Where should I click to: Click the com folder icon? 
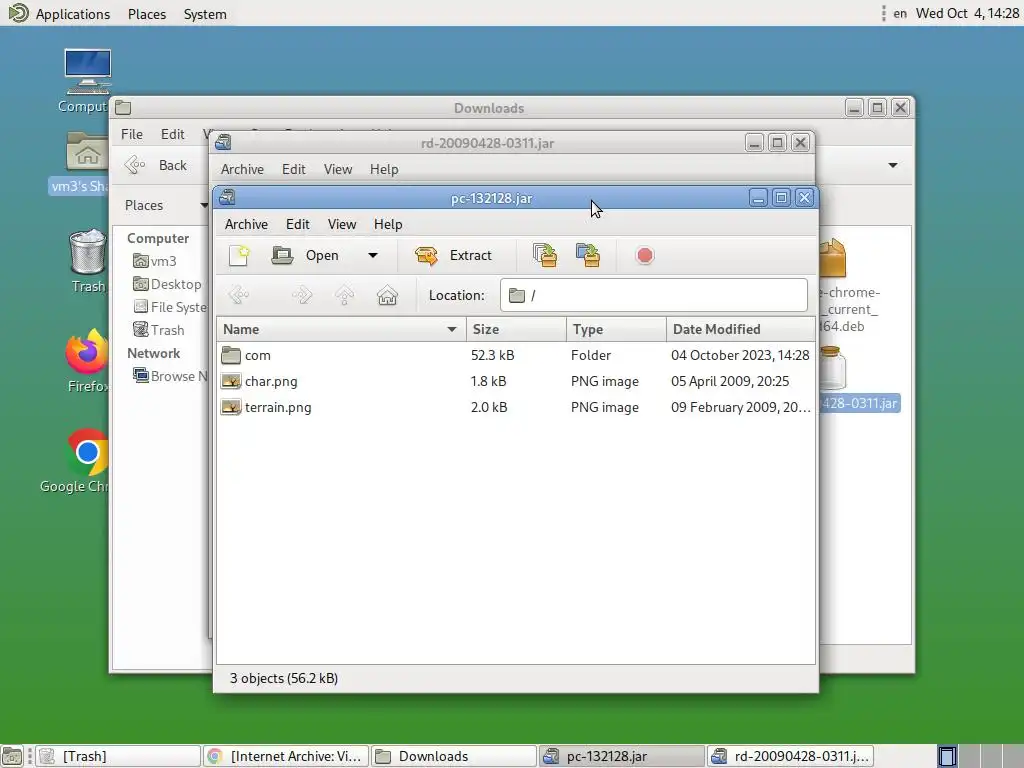231,355
